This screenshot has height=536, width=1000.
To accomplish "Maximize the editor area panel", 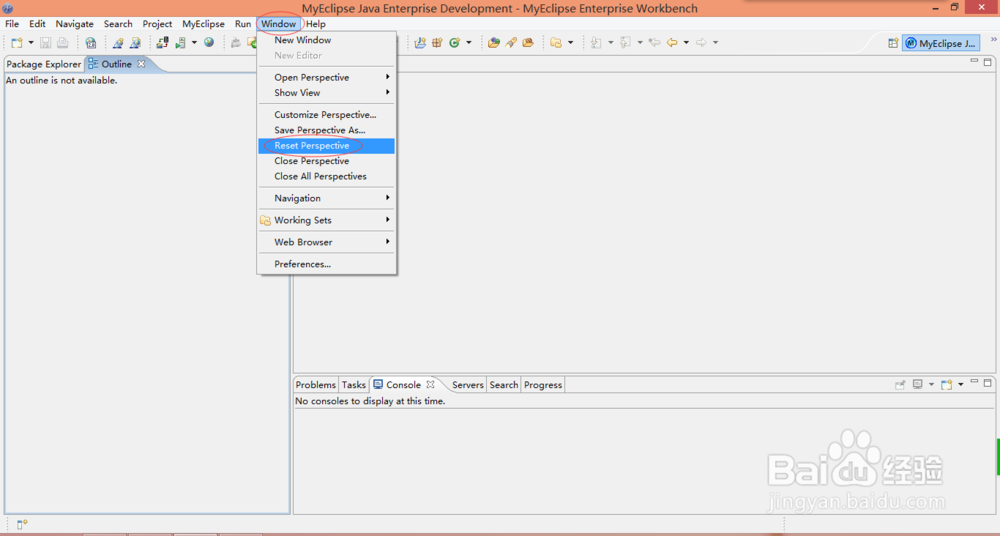I will pos(988,62).
